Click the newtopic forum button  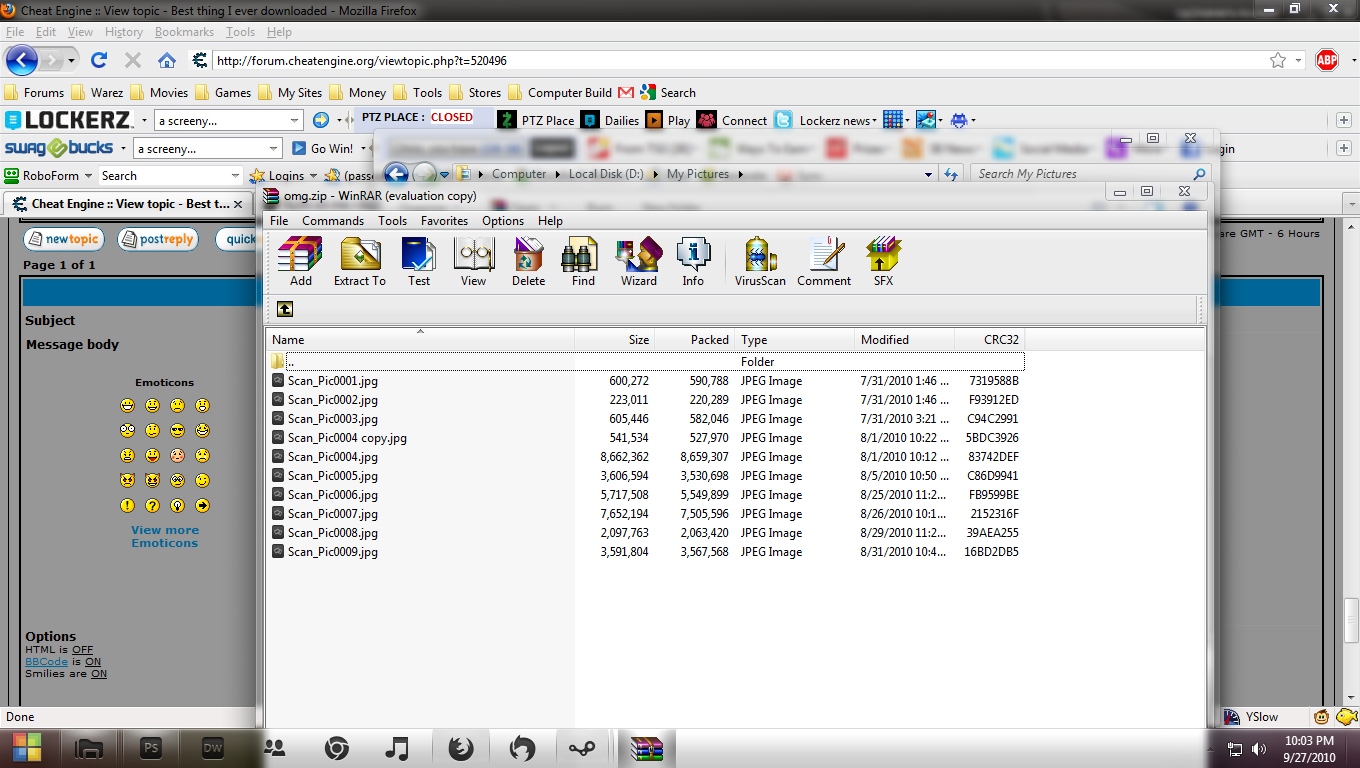(x=64, y=239)
